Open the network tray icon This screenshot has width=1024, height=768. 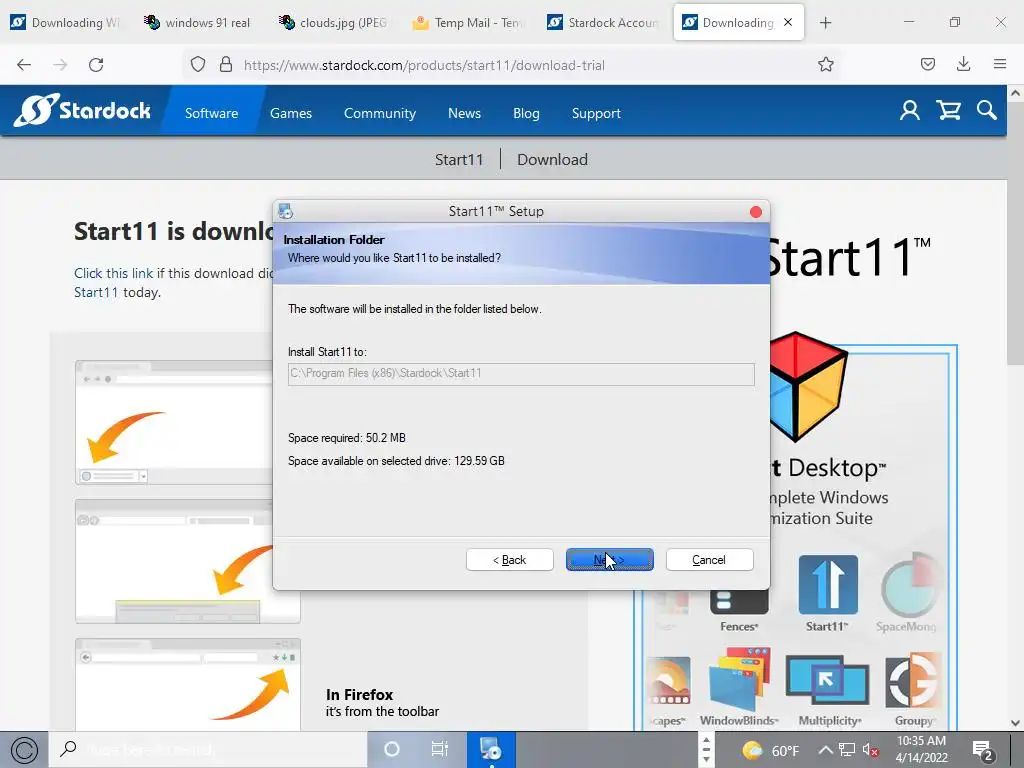point(847,750)
